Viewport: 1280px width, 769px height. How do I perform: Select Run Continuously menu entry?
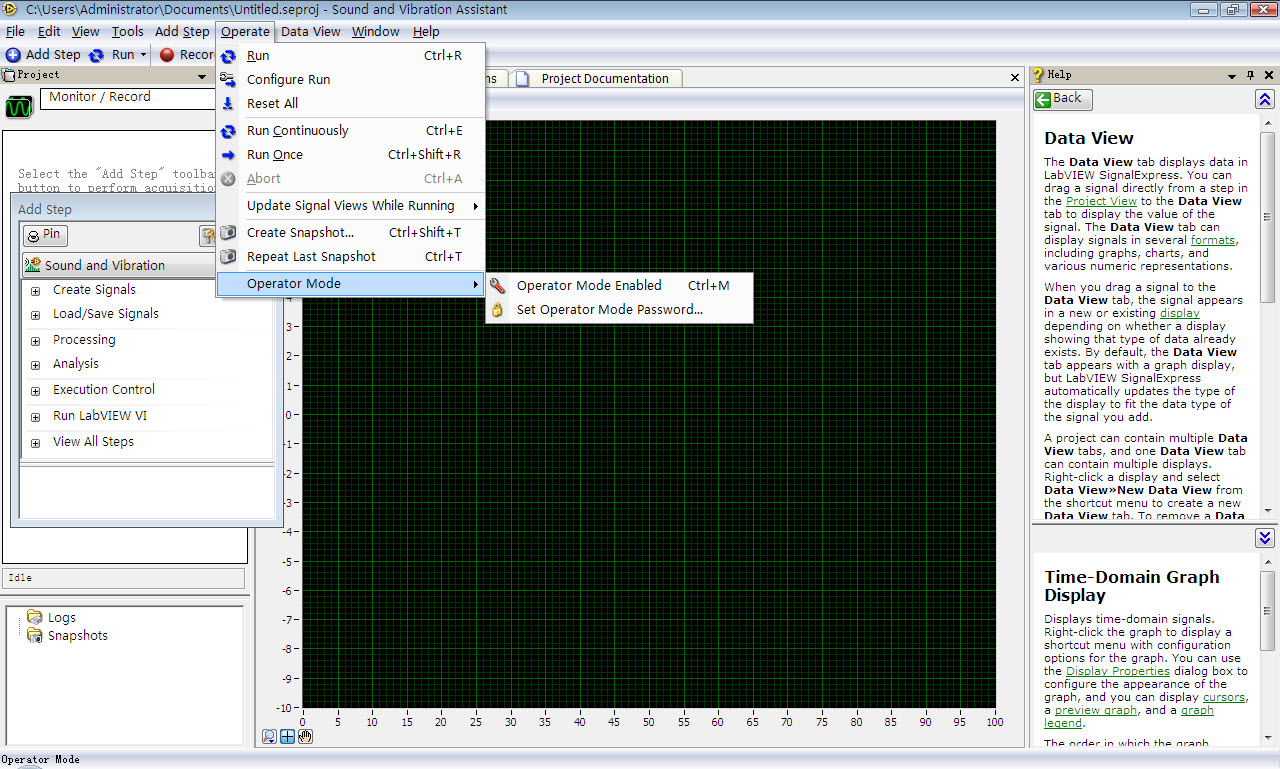(x=351, y=131)
